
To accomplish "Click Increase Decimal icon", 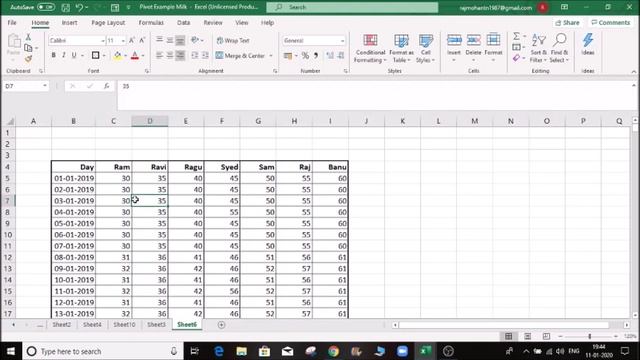I will point(330,56).
